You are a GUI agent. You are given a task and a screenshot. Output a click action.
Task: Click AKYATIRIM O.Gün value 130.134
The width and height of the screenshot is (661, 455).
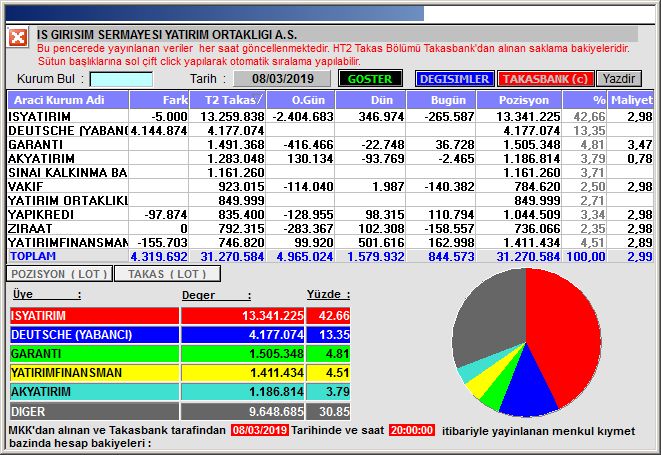point(310,159)
